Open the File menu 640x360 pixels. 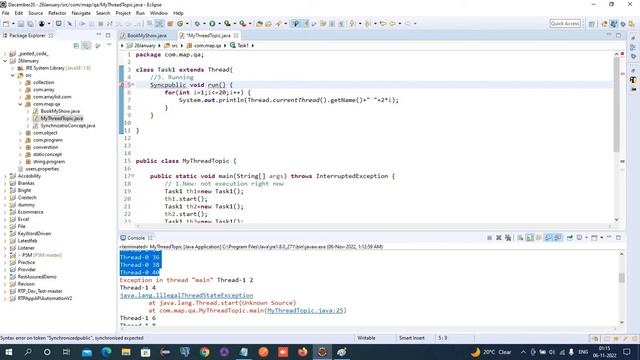[6, 13]
